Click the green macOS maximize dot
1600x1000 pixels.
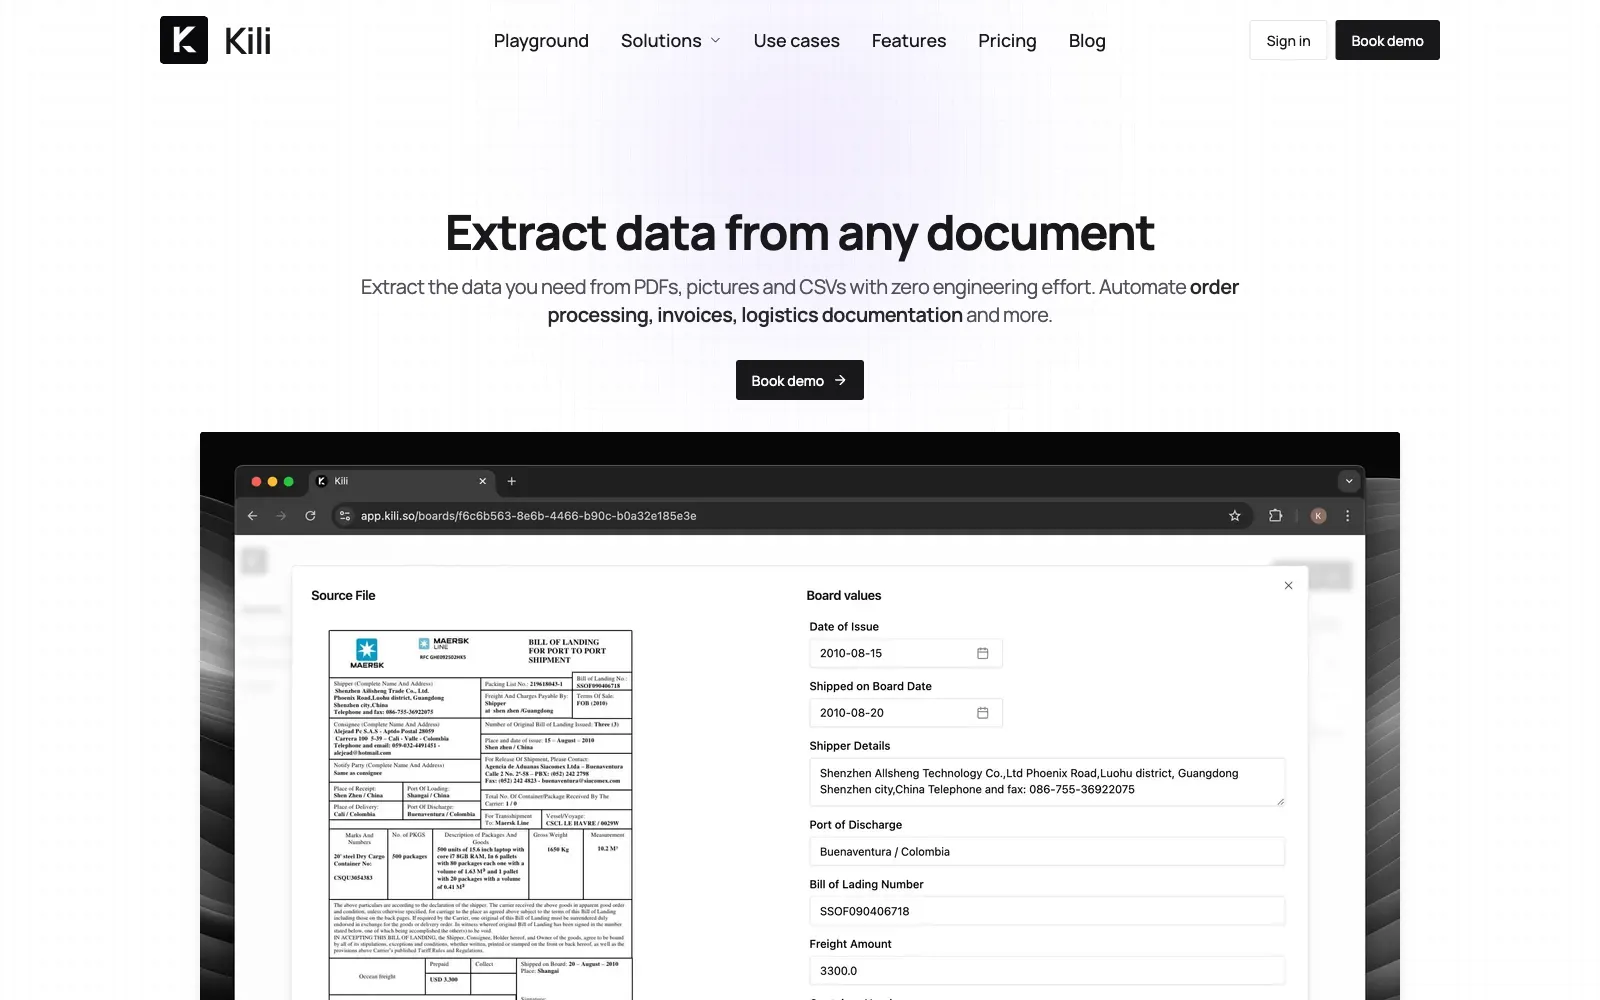click(x=288, y=481)
